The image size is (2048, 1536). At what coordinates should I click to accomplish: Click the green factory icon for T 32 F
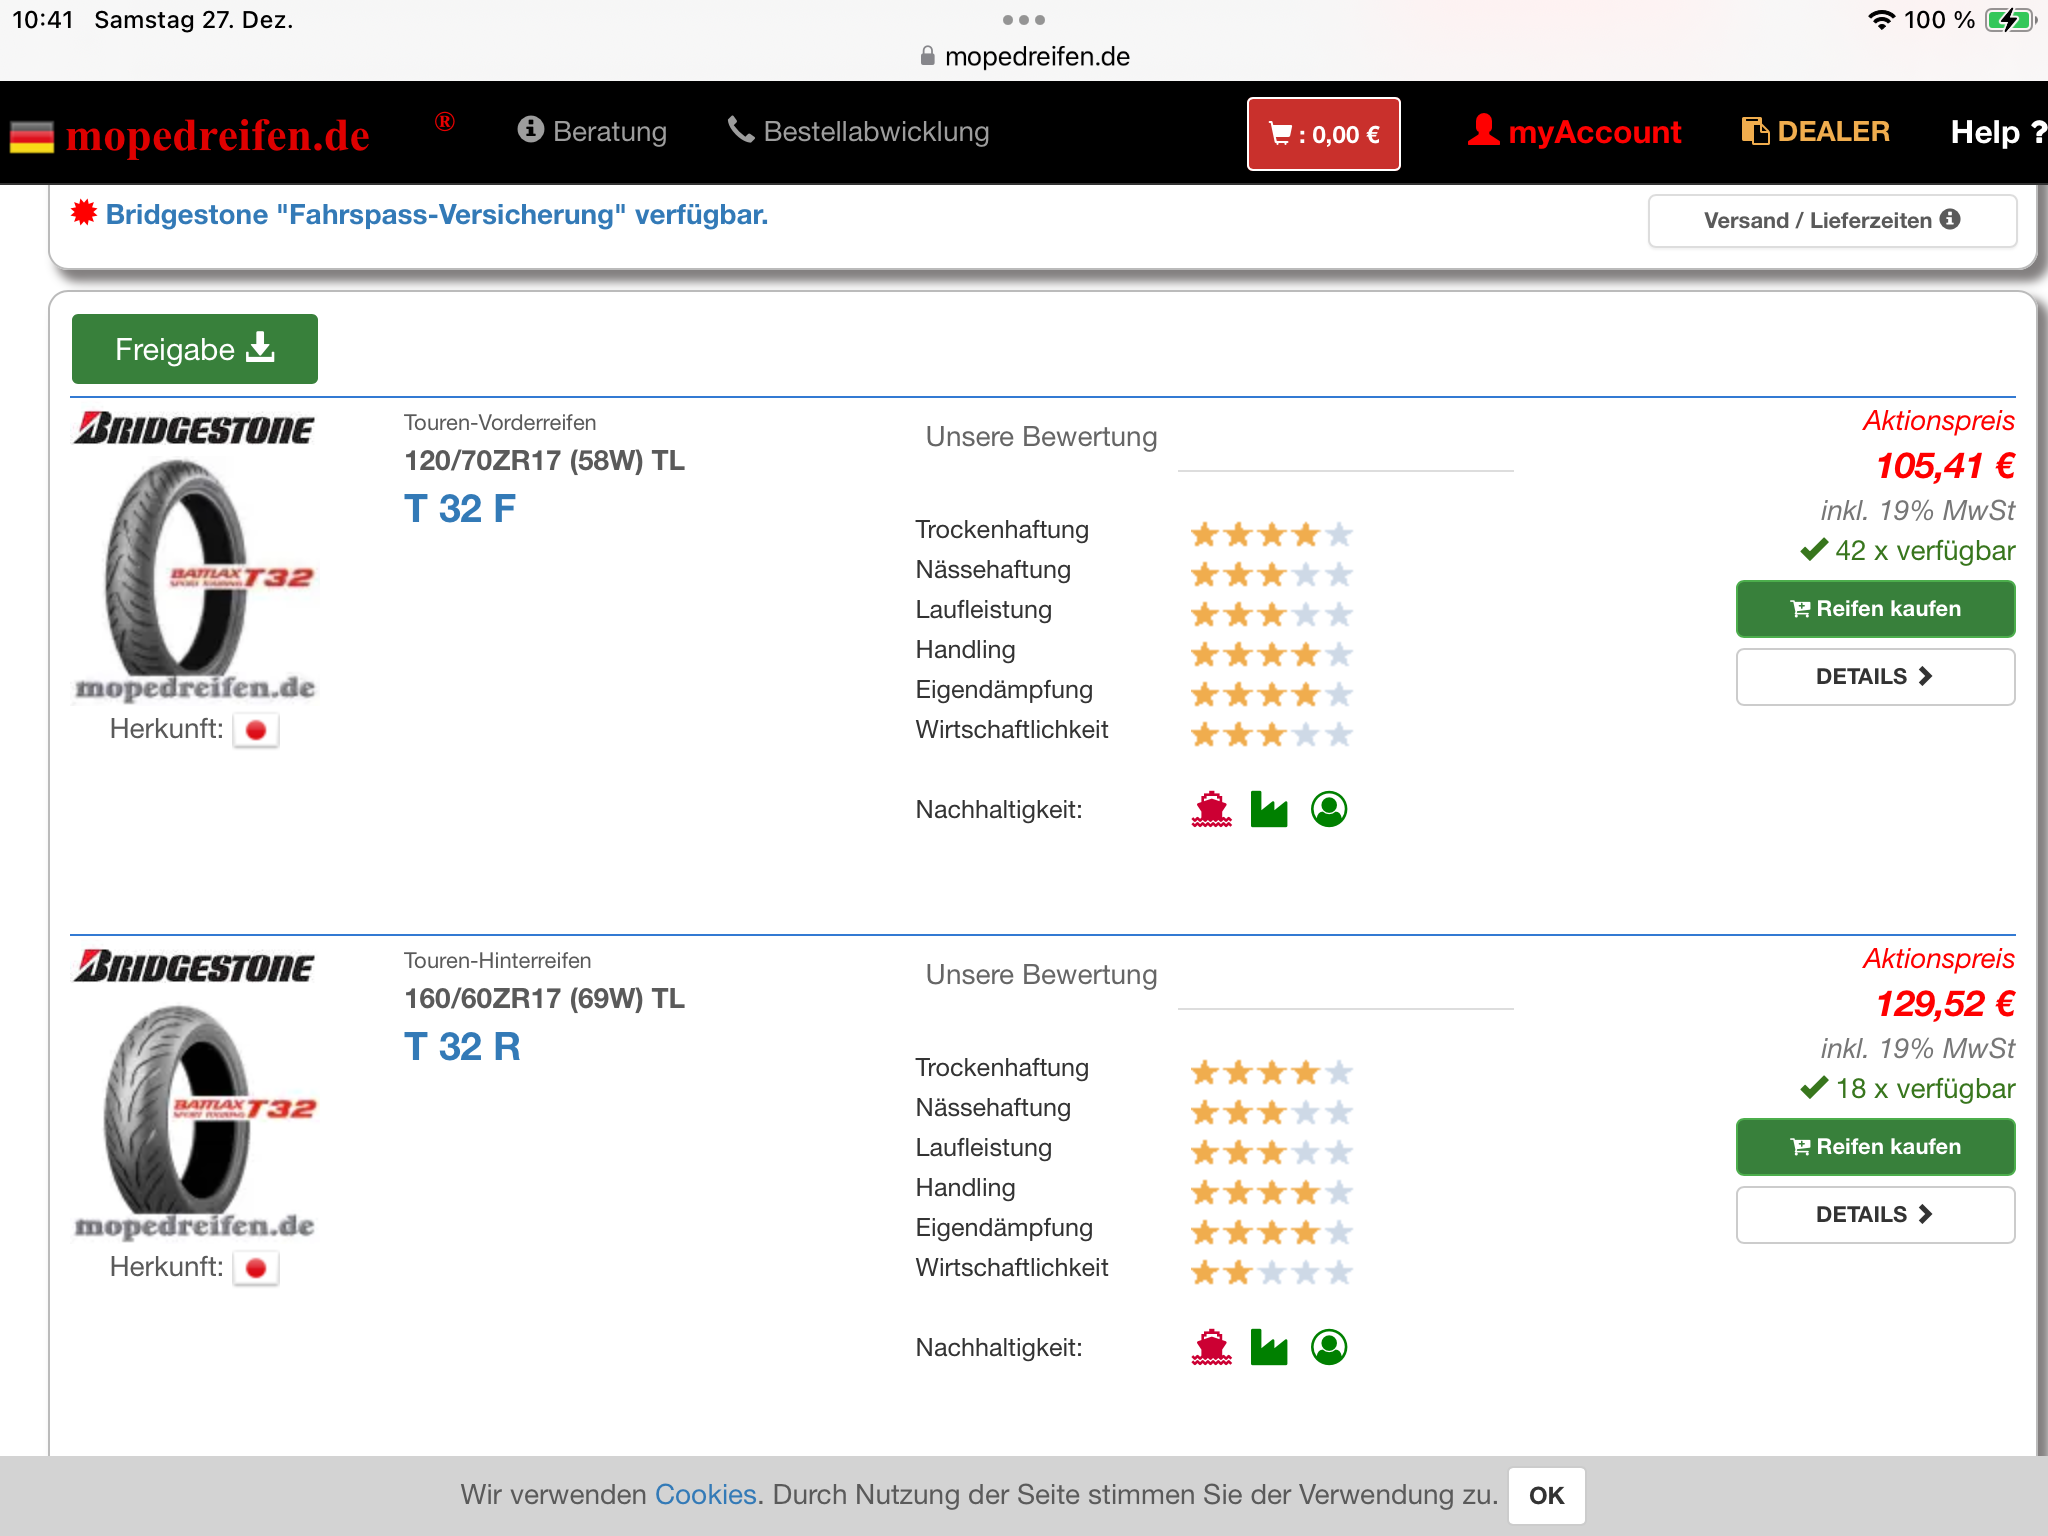pos(1269,809)
